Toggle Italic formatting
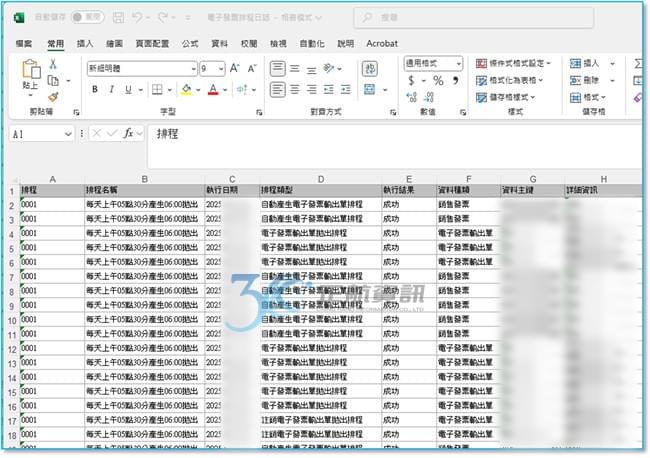650x458 pixels. coord(111,89)
